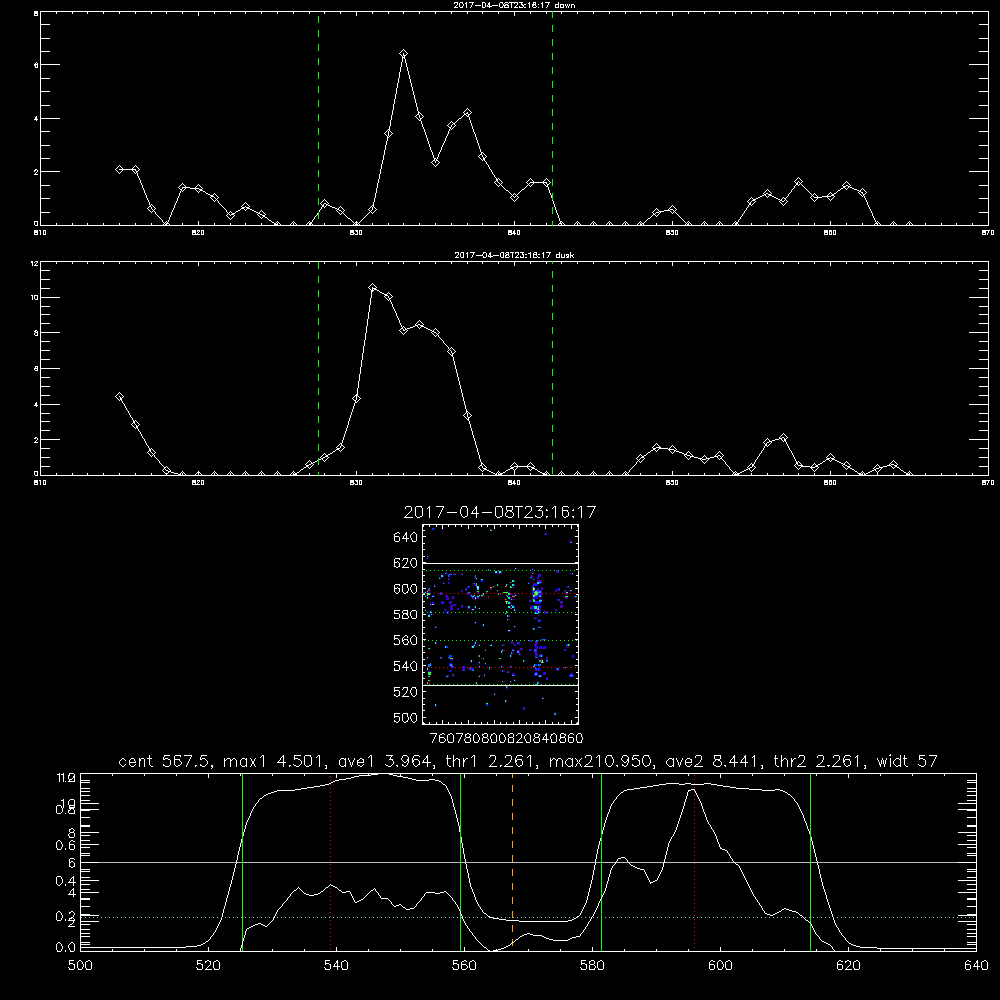Click the blue dotted threshold line in bottom plot
The height and width of the screenshot is (1000, 1000).
[528, 917]
